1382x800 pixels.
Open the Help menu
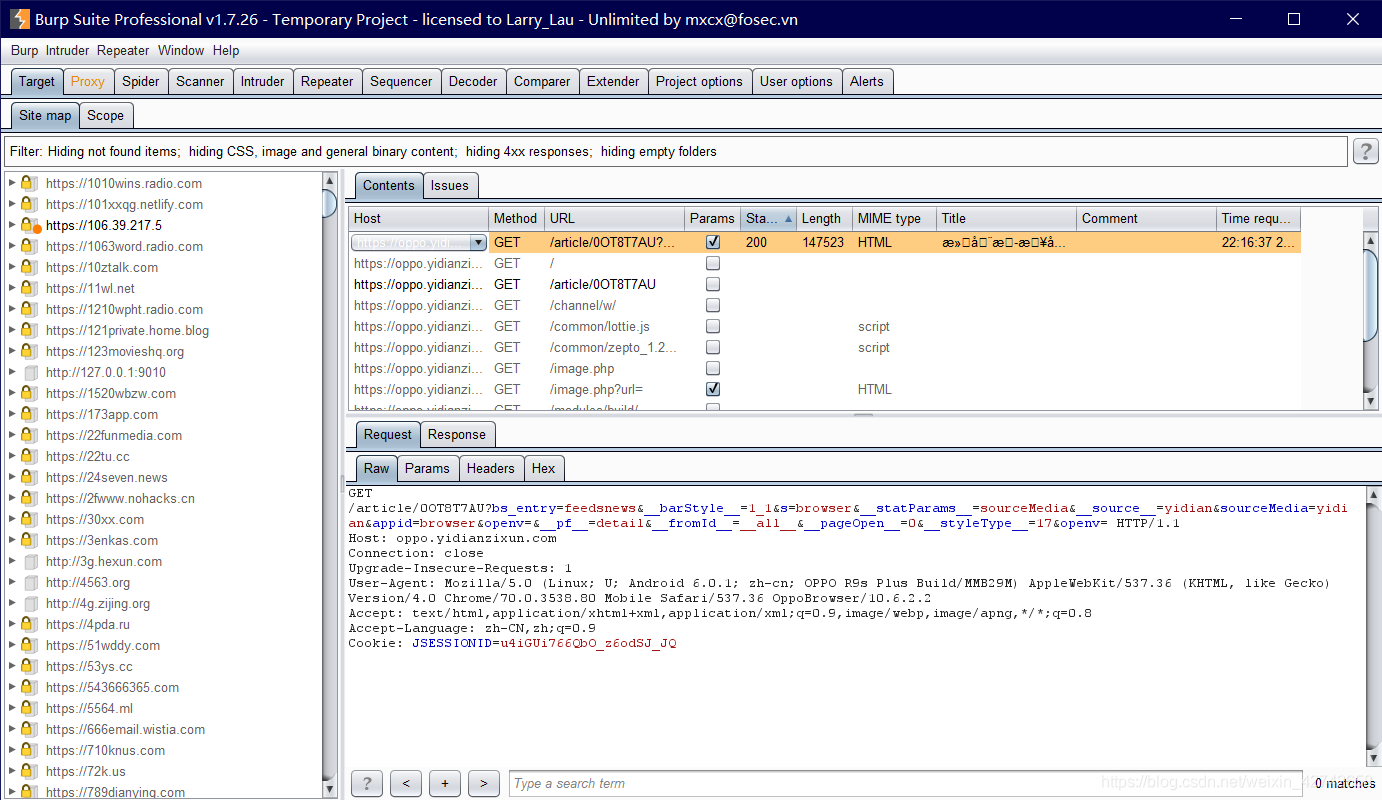(226, 50)
